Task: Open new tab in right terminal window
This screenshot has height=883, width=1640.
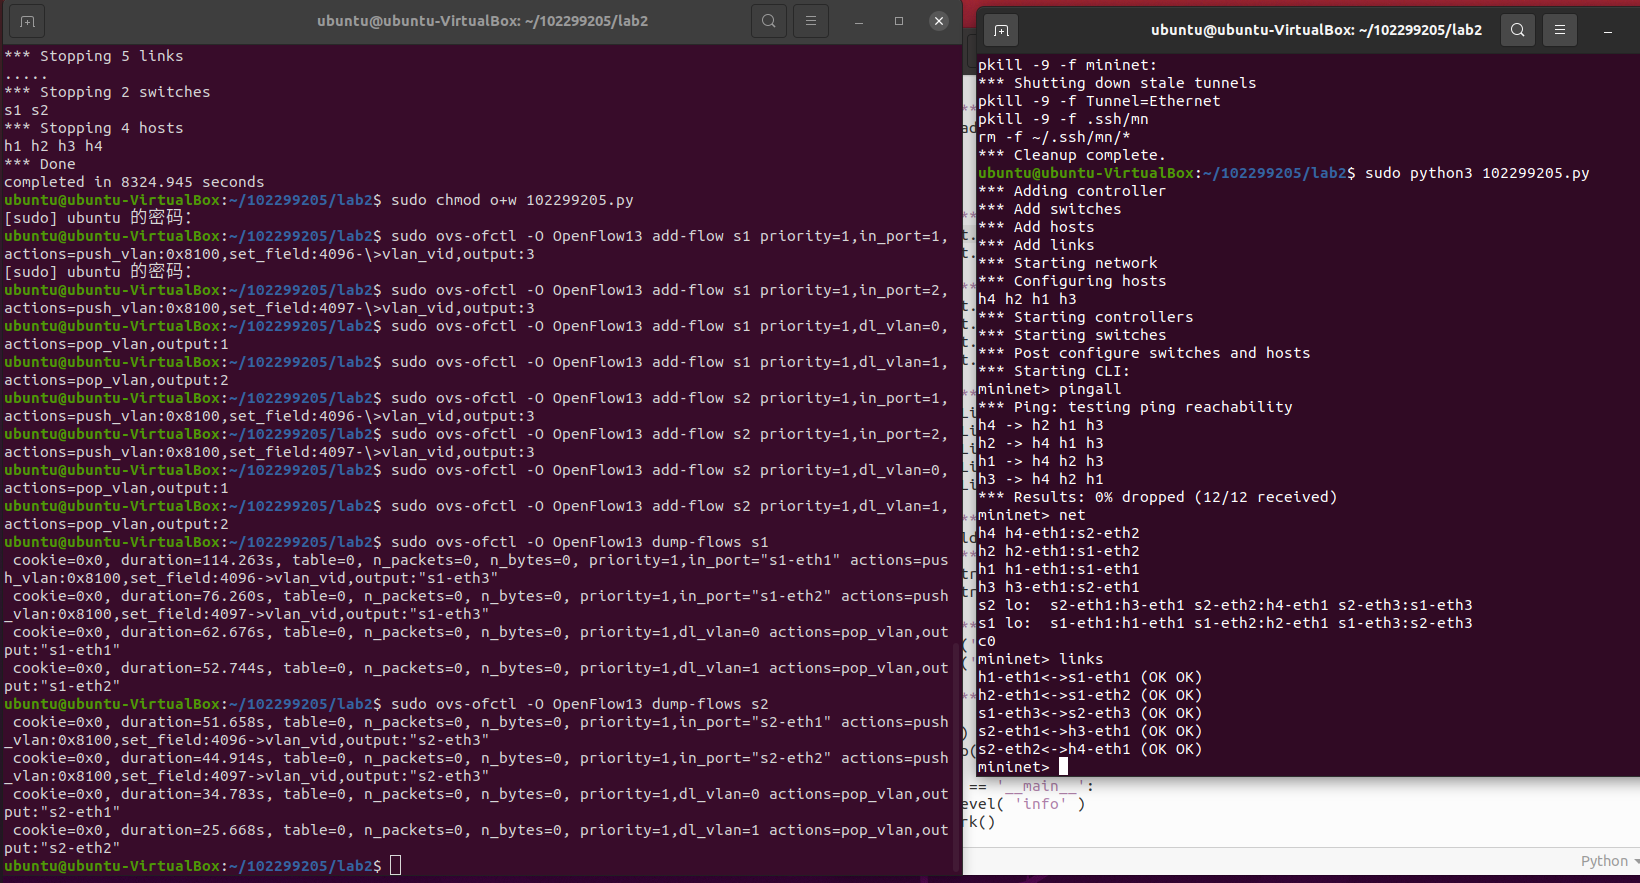Action: pos(1001,30)
